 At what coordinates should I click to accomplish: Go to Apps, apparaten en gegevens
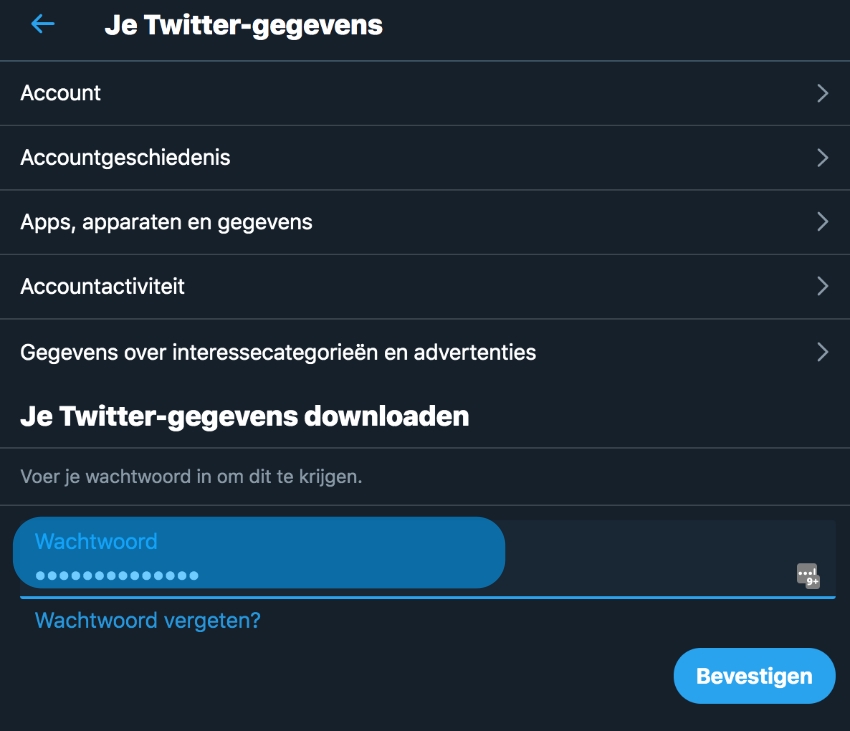tap(166, 222)
